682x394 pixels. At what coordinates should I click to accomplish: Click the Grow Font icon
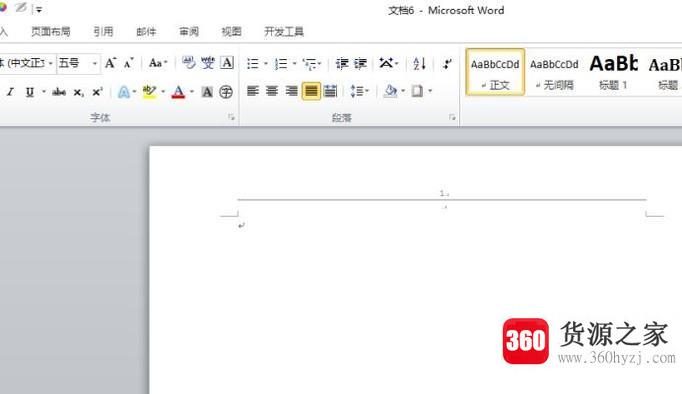coord(110,63)
